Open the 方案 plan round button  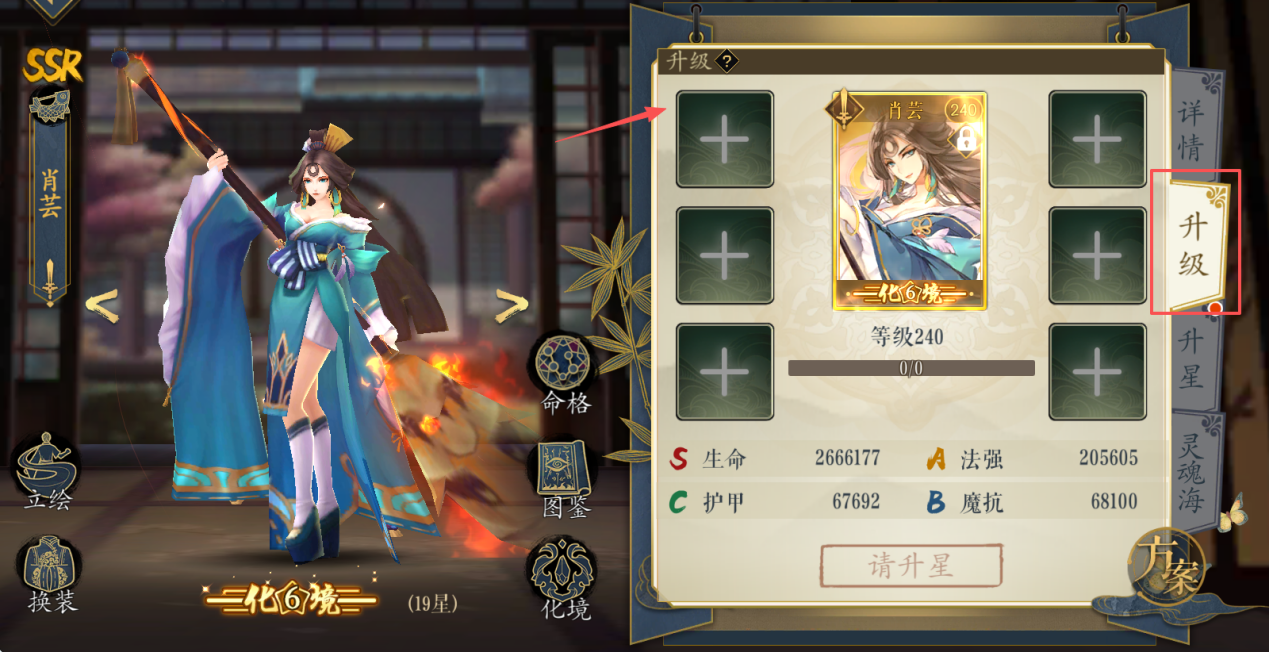(1166, 566)
